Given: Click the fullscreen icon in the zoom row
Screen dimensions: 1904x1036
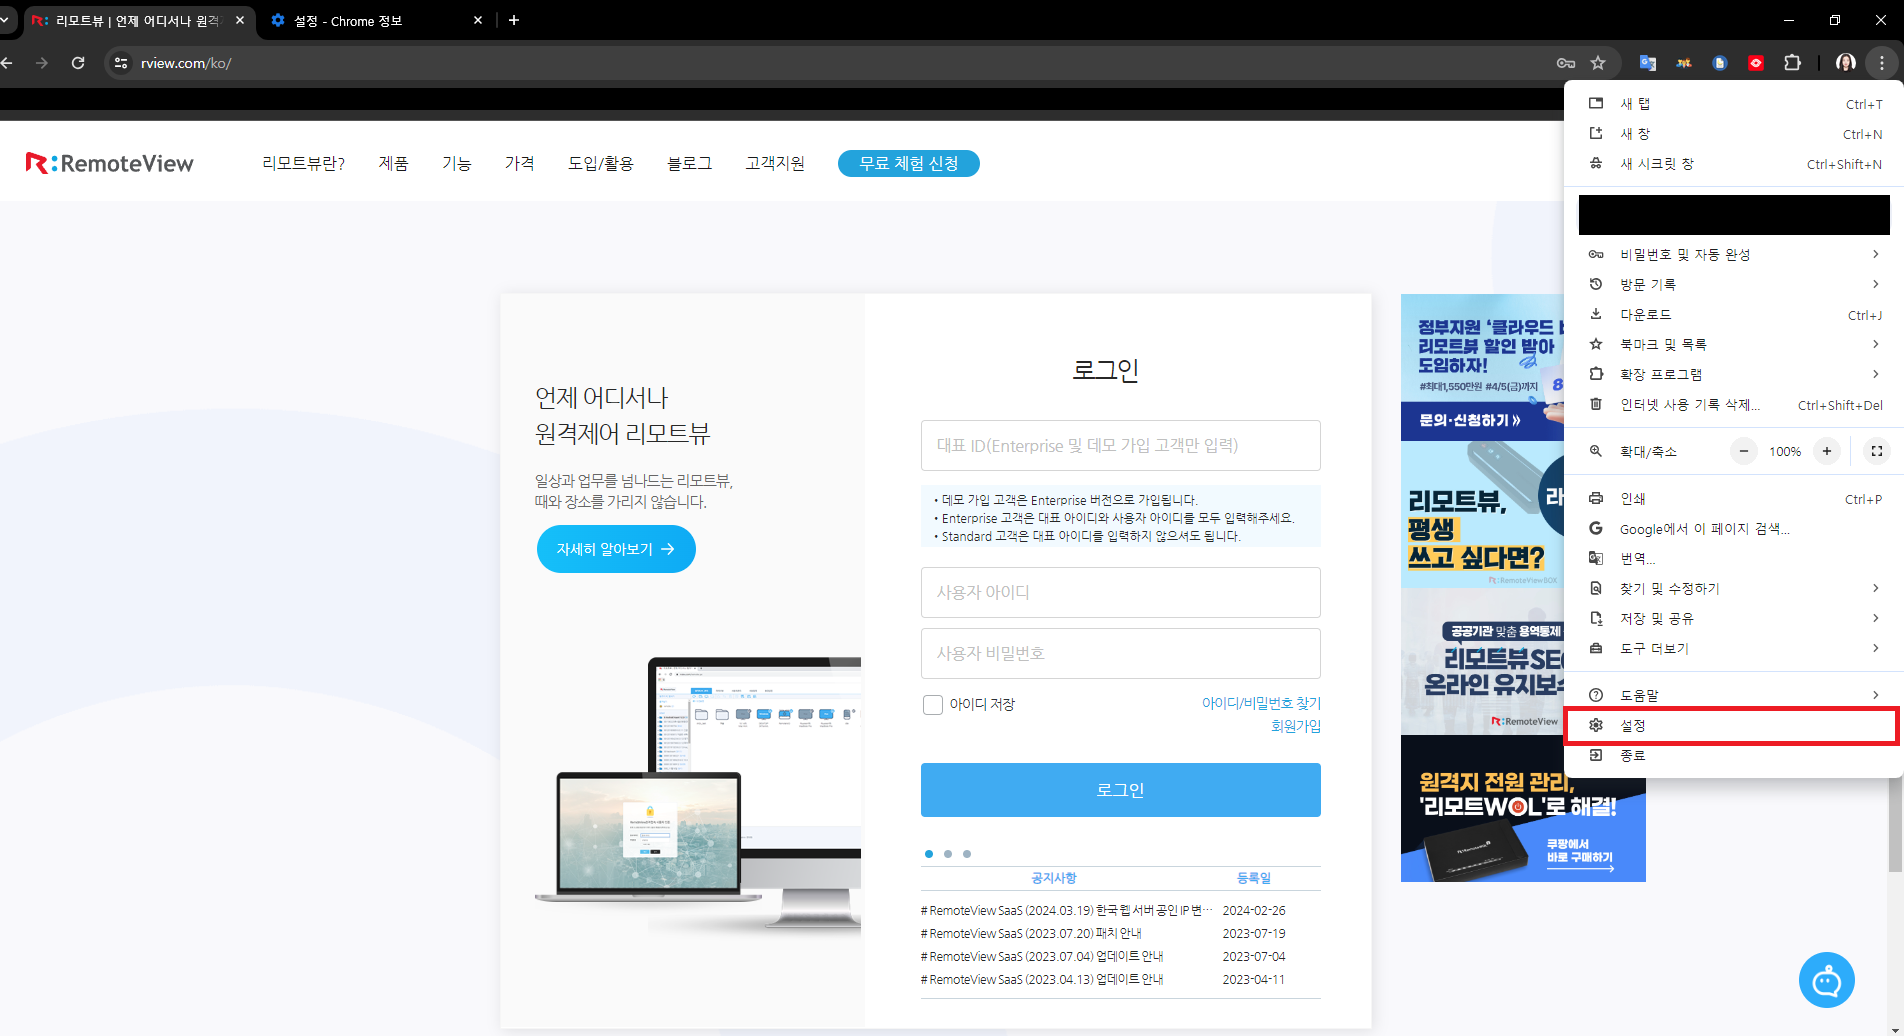Looking at the screenshot, I should (x=1877, y=451).
